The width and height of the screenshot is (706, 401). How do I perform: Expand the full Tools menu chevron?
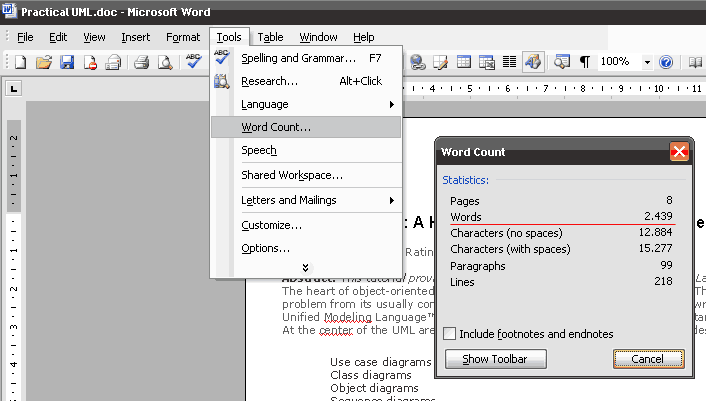305,267
